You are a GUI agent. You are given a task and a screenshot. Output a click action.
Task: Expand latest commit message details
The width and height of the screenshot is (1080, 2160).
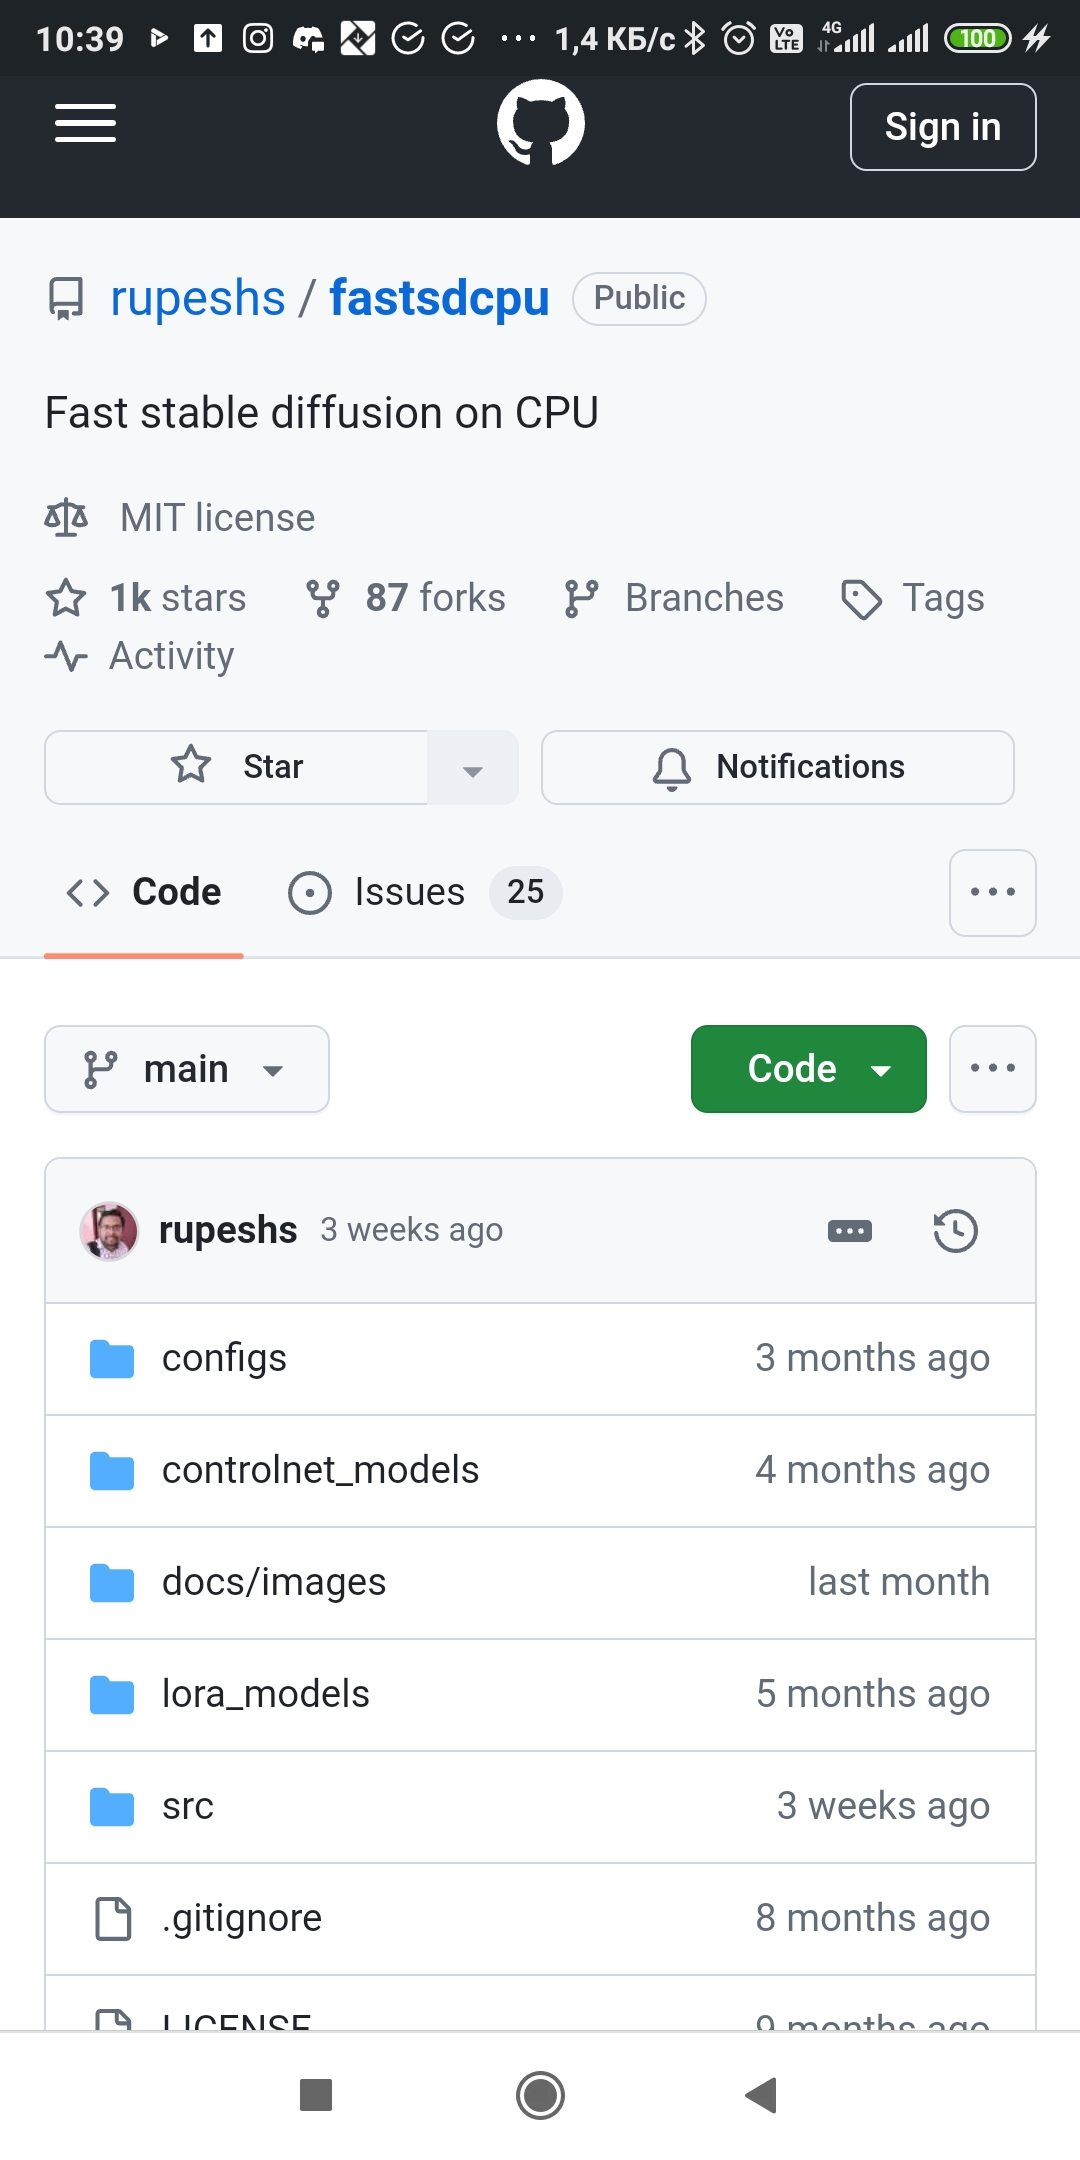click(850, 1231)
